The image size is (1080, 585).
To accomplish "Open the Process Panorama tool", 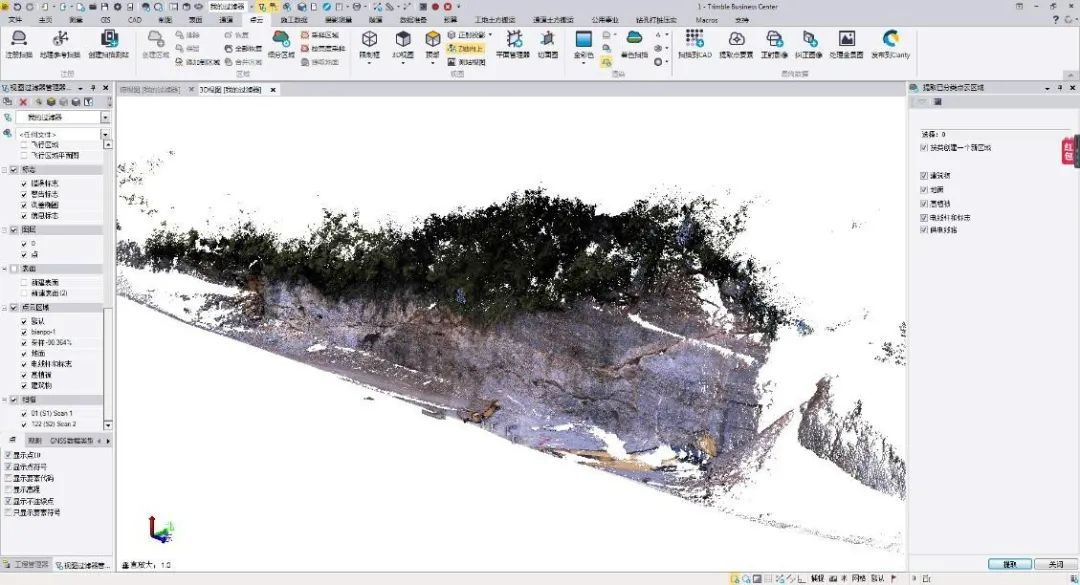I will tap(846, 40).
